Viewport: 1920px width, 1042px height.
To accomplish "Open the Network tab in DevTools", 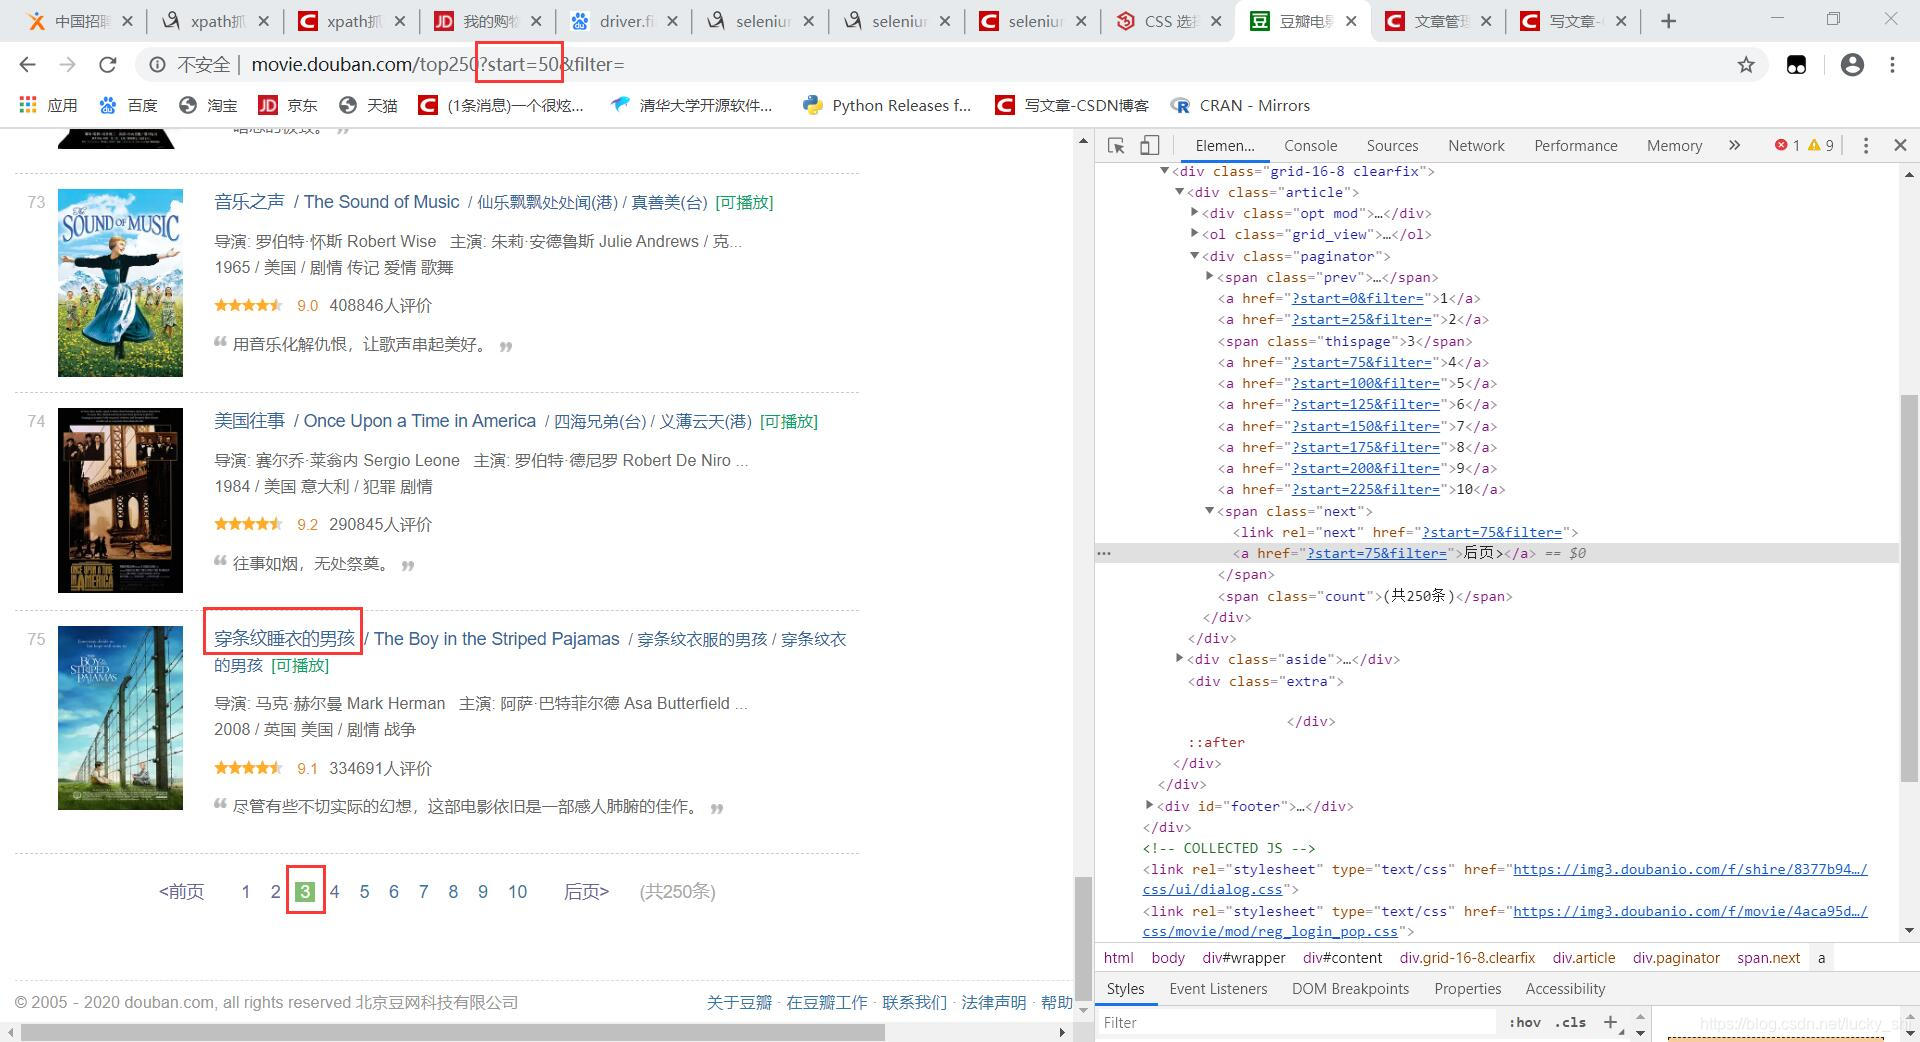I will [1476, 145].
